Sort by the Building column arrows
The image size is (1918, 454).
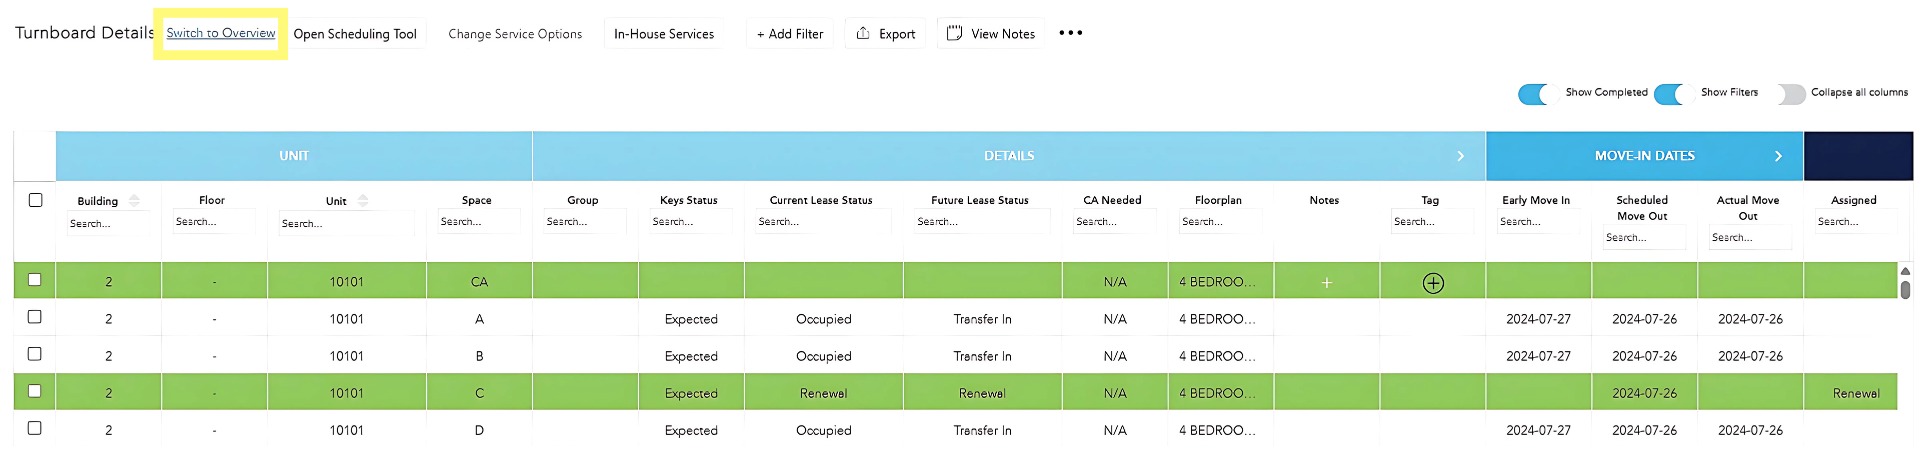(x=134, y=201)
